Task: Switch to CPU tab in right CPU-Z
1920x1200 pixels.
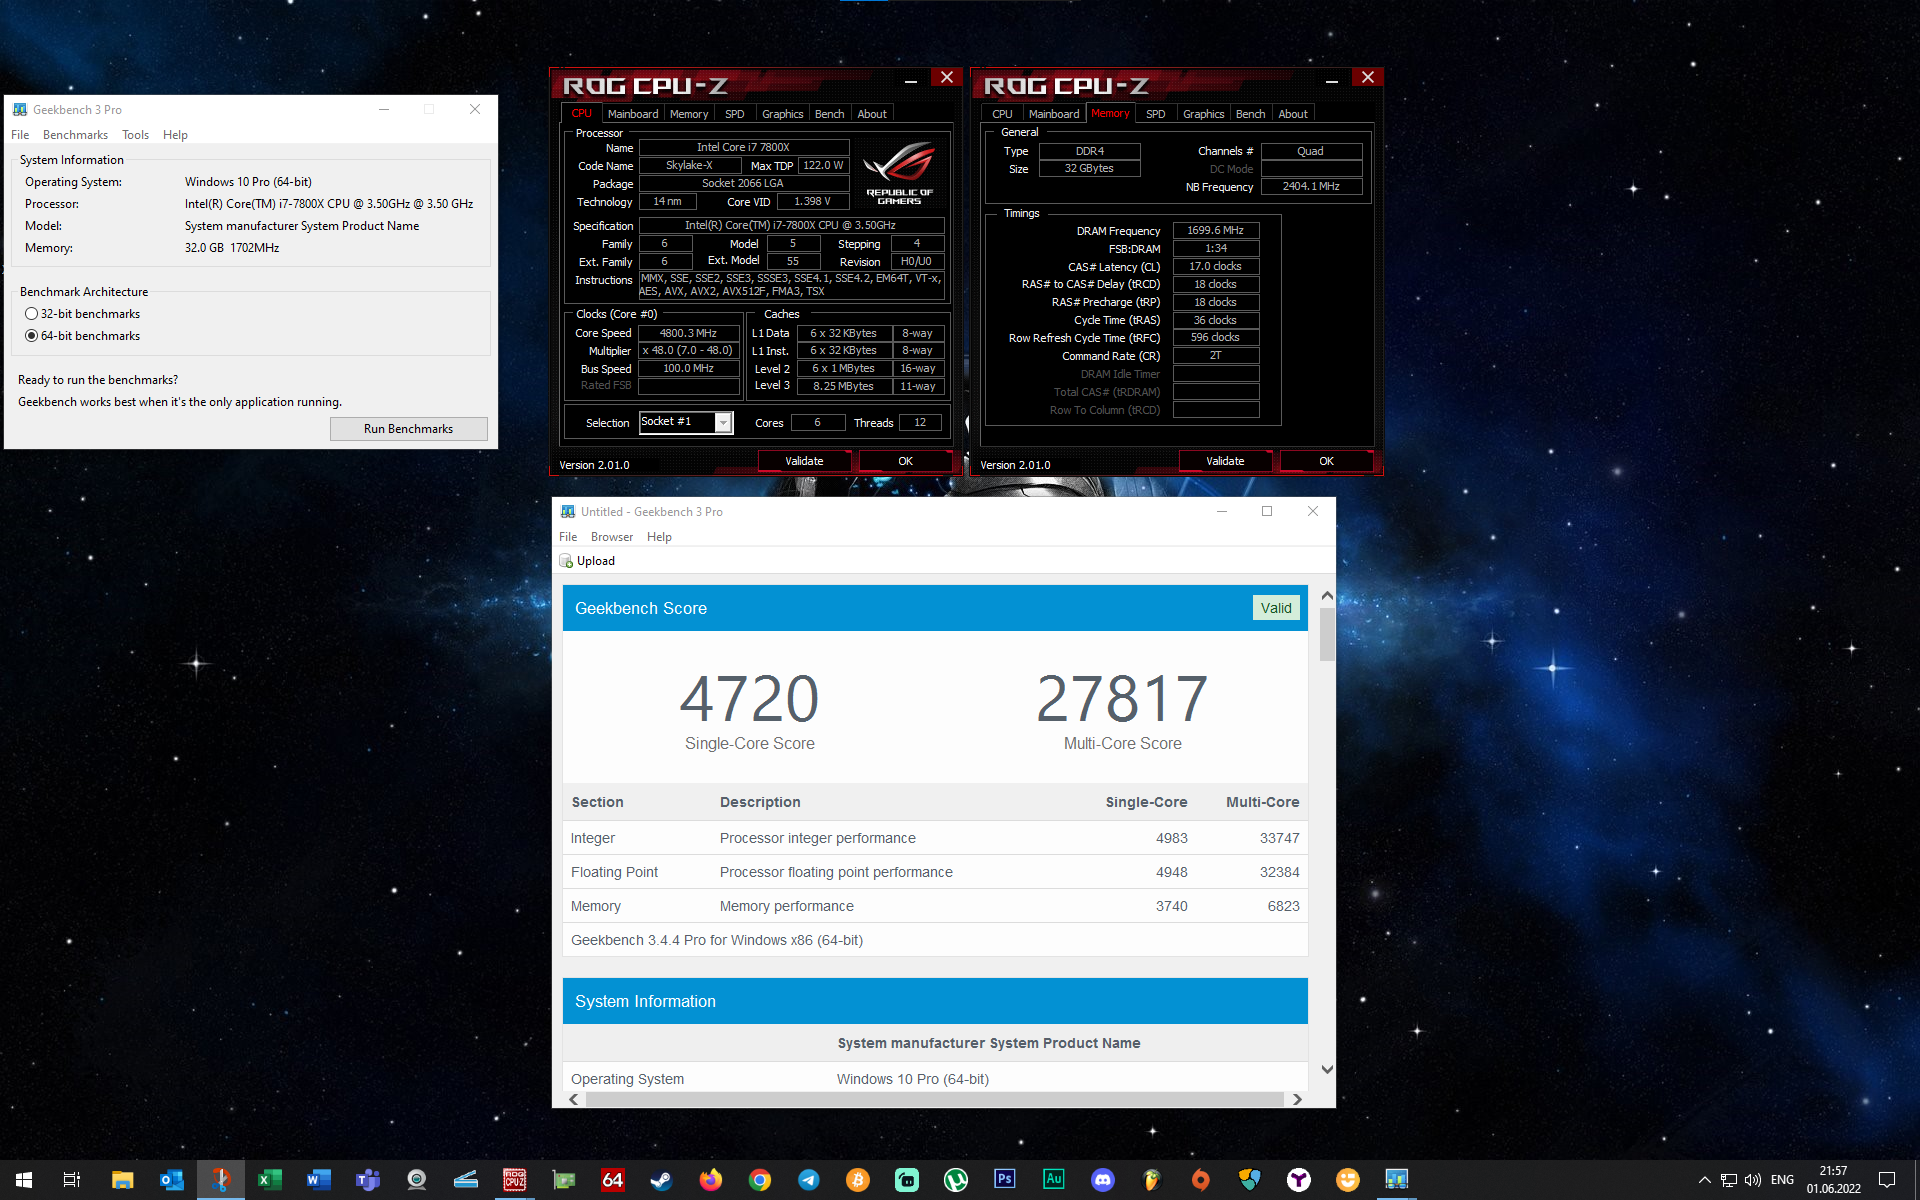Action: click(x=1002, y=114)
